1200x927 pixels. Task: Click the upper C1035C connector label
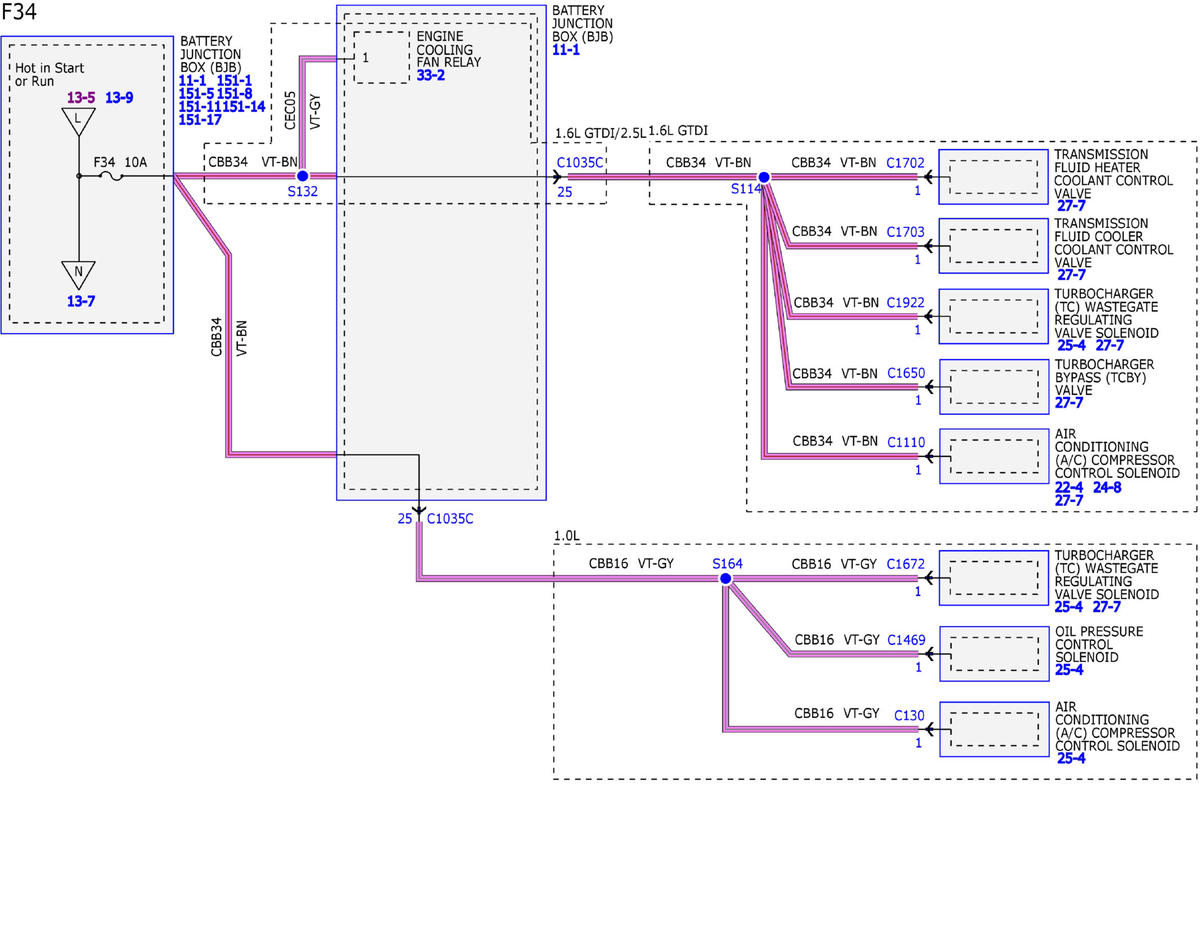(x=581, y=162)
